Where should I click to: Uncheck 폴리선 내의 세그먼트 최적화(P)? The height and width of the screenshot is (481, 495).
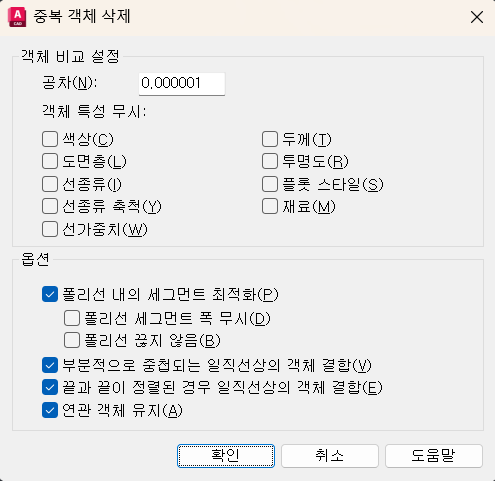pyautogui.click(x=50, y=294)
